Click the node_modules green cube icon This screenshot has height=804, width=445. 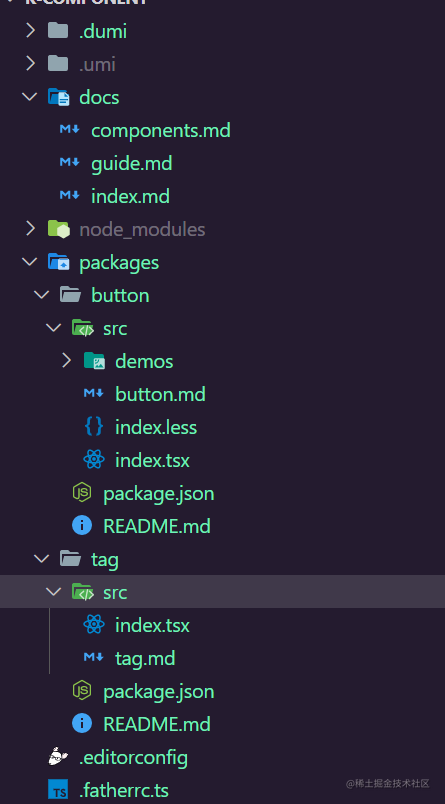58,229
